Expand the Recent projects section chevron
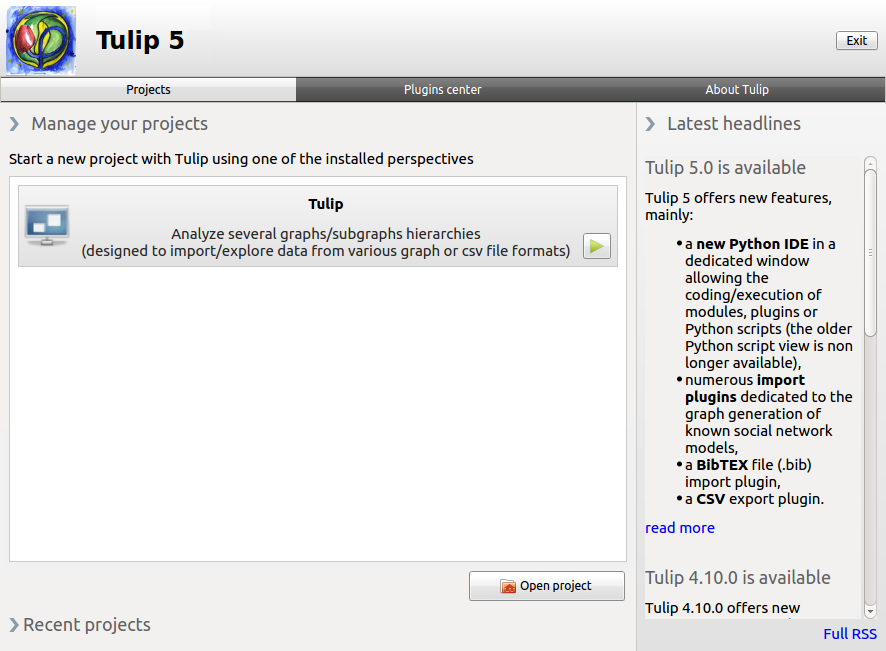Screen dimensions: 886x651 (x=14, y=625)
